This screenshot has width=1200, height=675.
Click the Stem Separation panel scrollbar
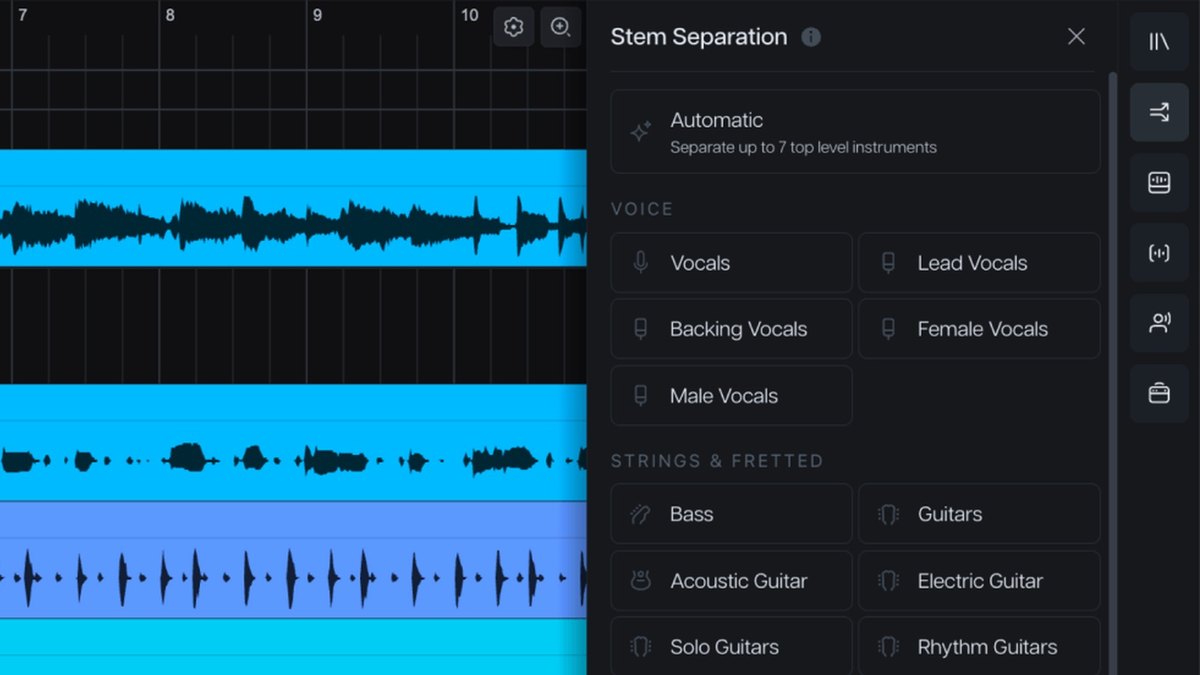click(1113, 373)
